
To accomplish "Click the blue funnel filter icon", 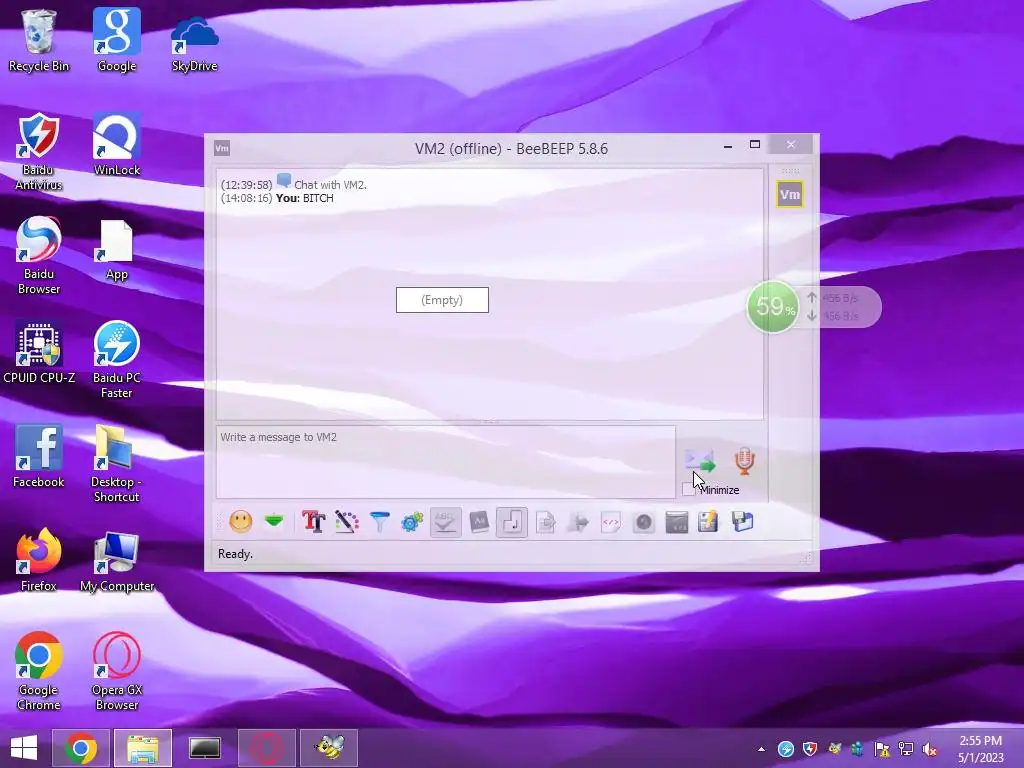I will 379,522.
